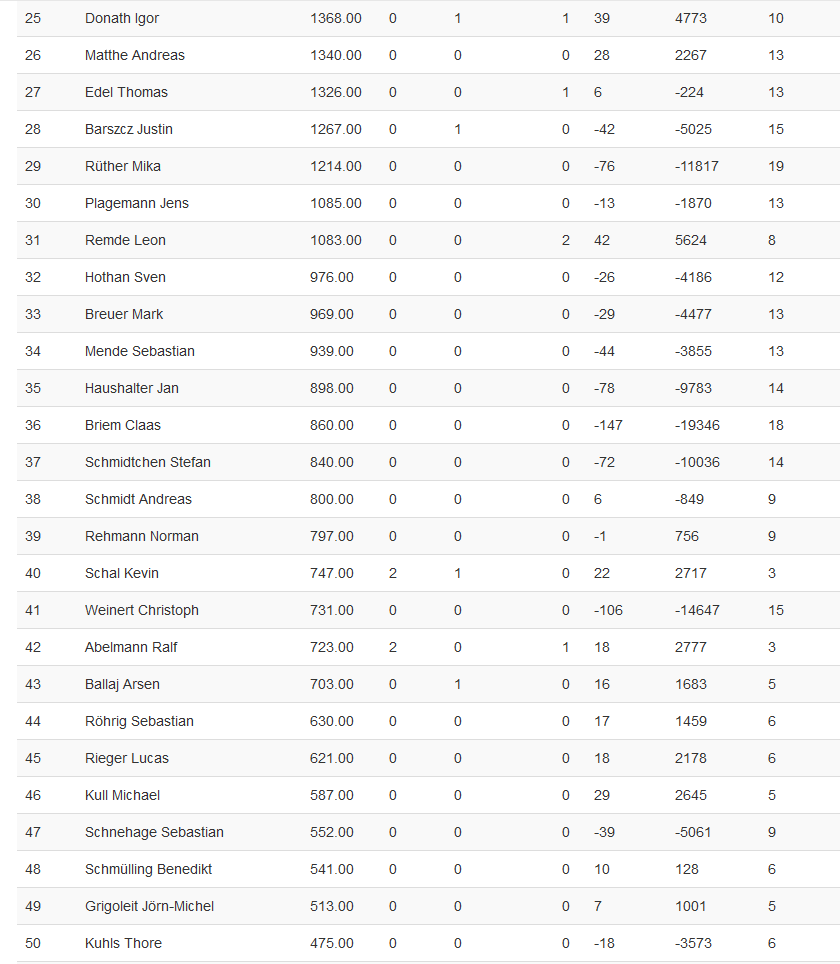The image size is (840, 964).
Task: Click the value -19346 in table
Action: pyautogui.click(x=697, y=425)
